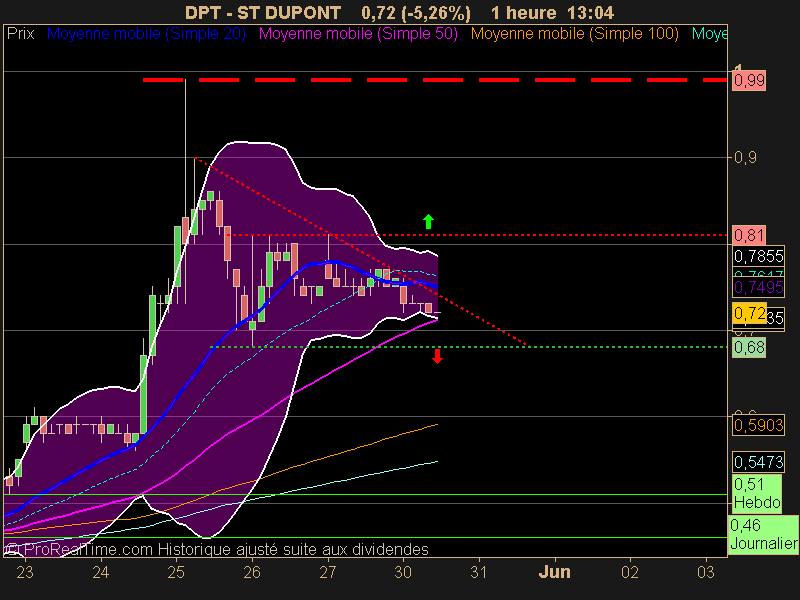Image resolution: width=800 pixels, height=600 pixels.
Task: Click the 0,51 Hebdo level label
Action: (757, 493)
